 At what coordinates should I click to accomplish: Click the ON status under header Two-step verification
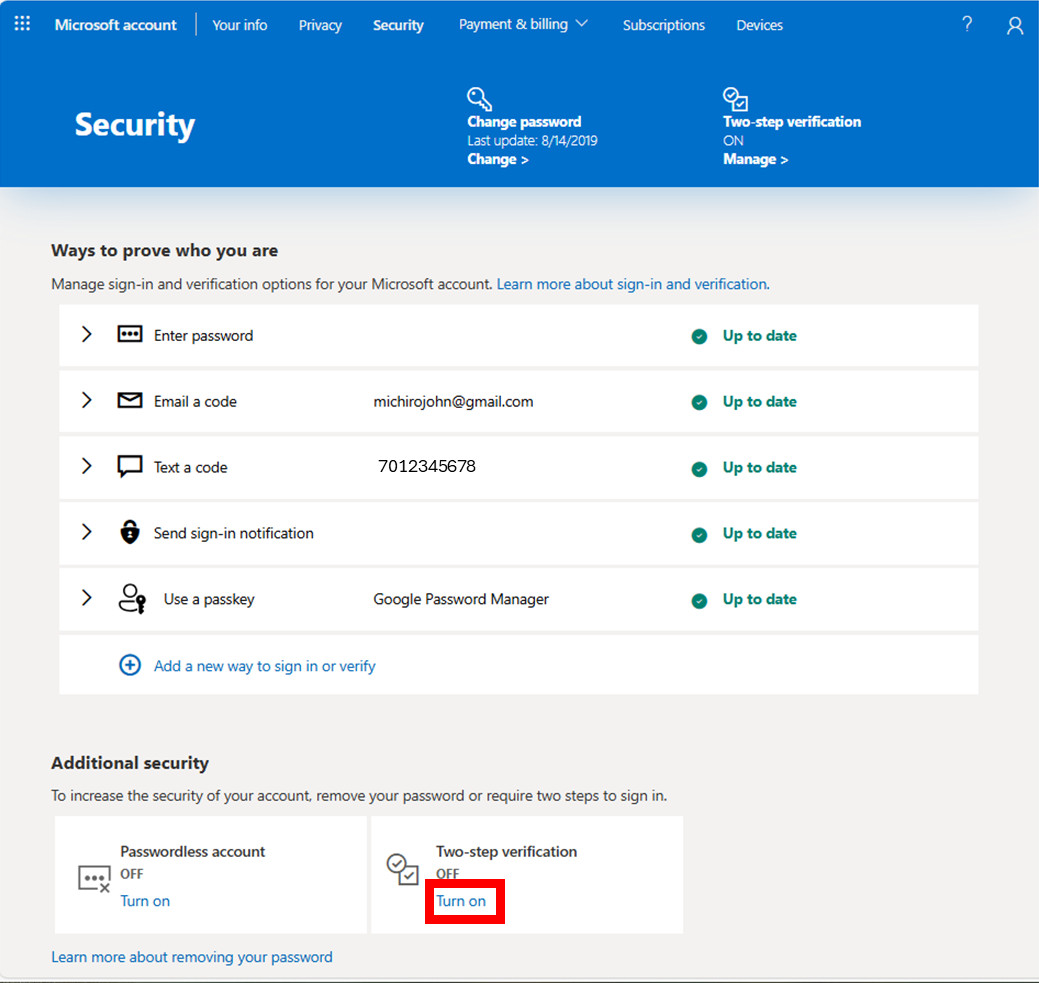coord(733,141)
